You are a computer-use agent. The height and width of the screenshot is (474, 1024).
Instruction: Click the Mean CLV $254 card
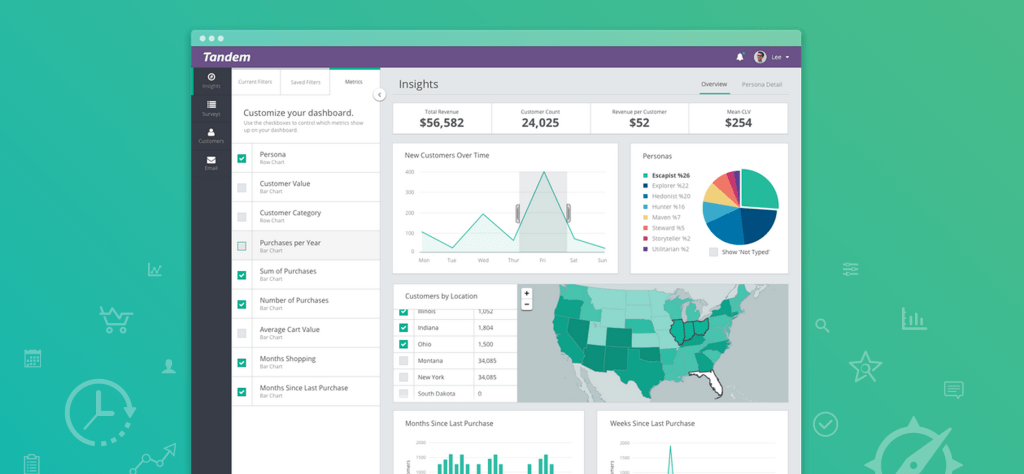pos(738,118)
